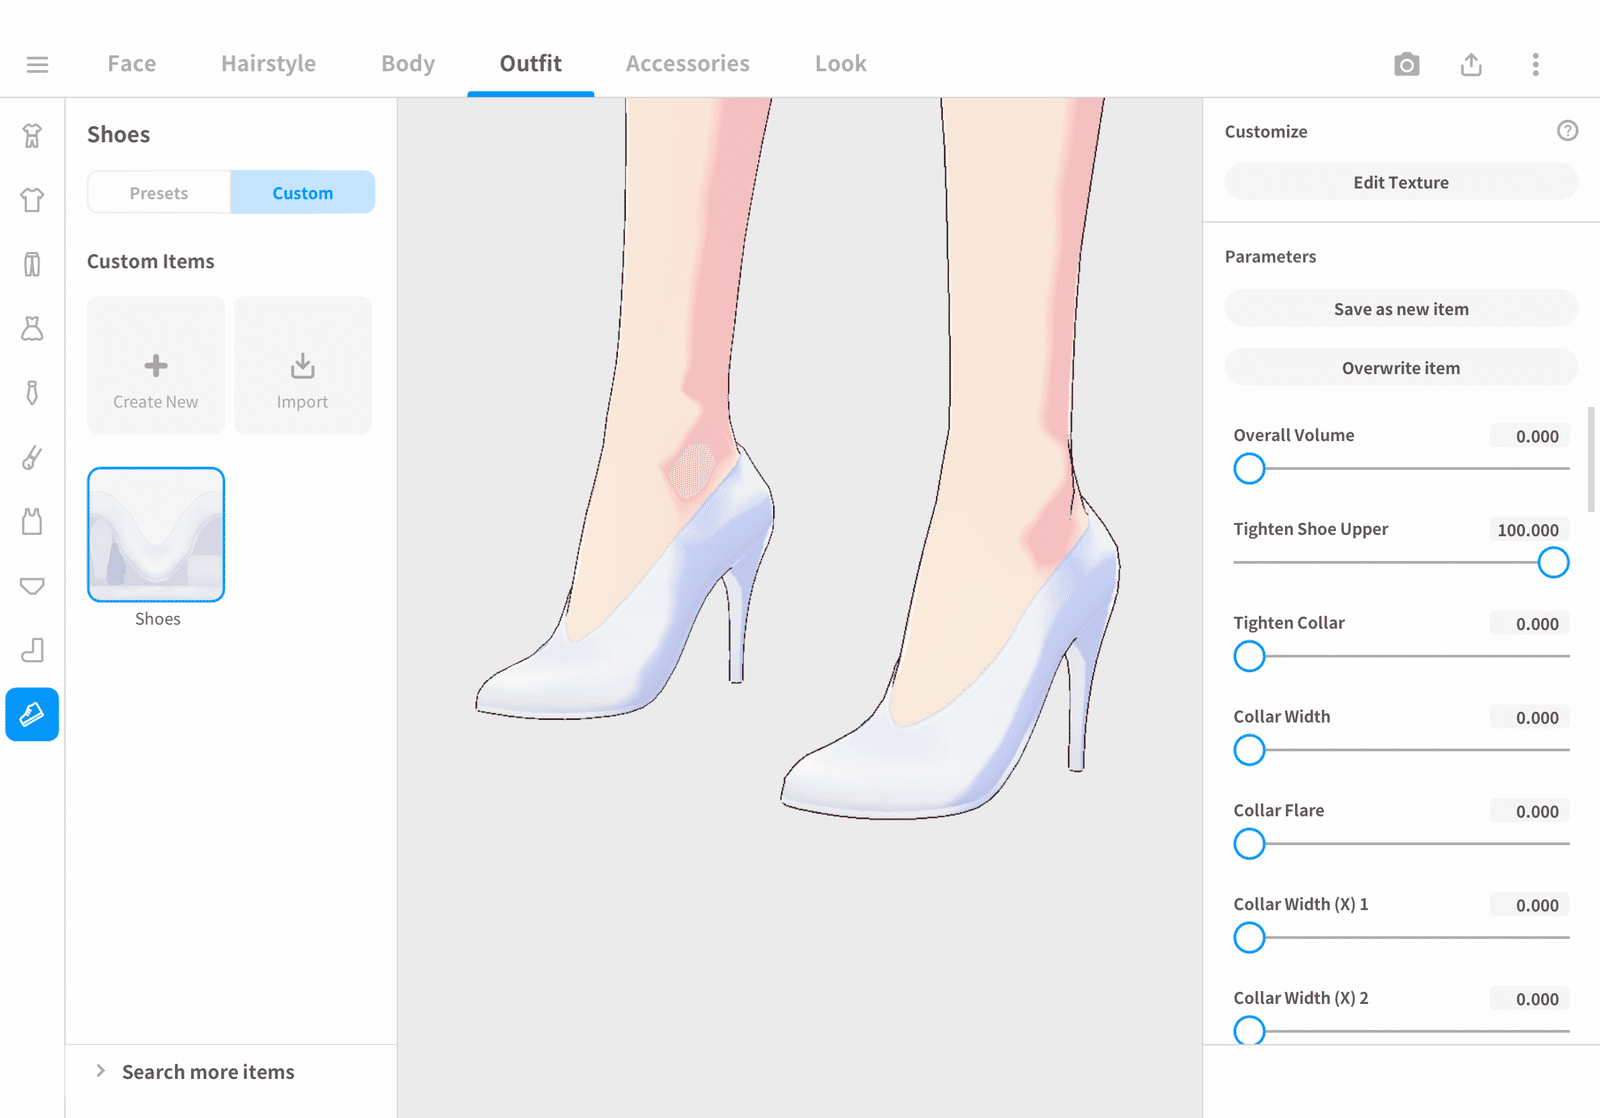Click Save as new item button
1600x1118 pixels.
1401,309
